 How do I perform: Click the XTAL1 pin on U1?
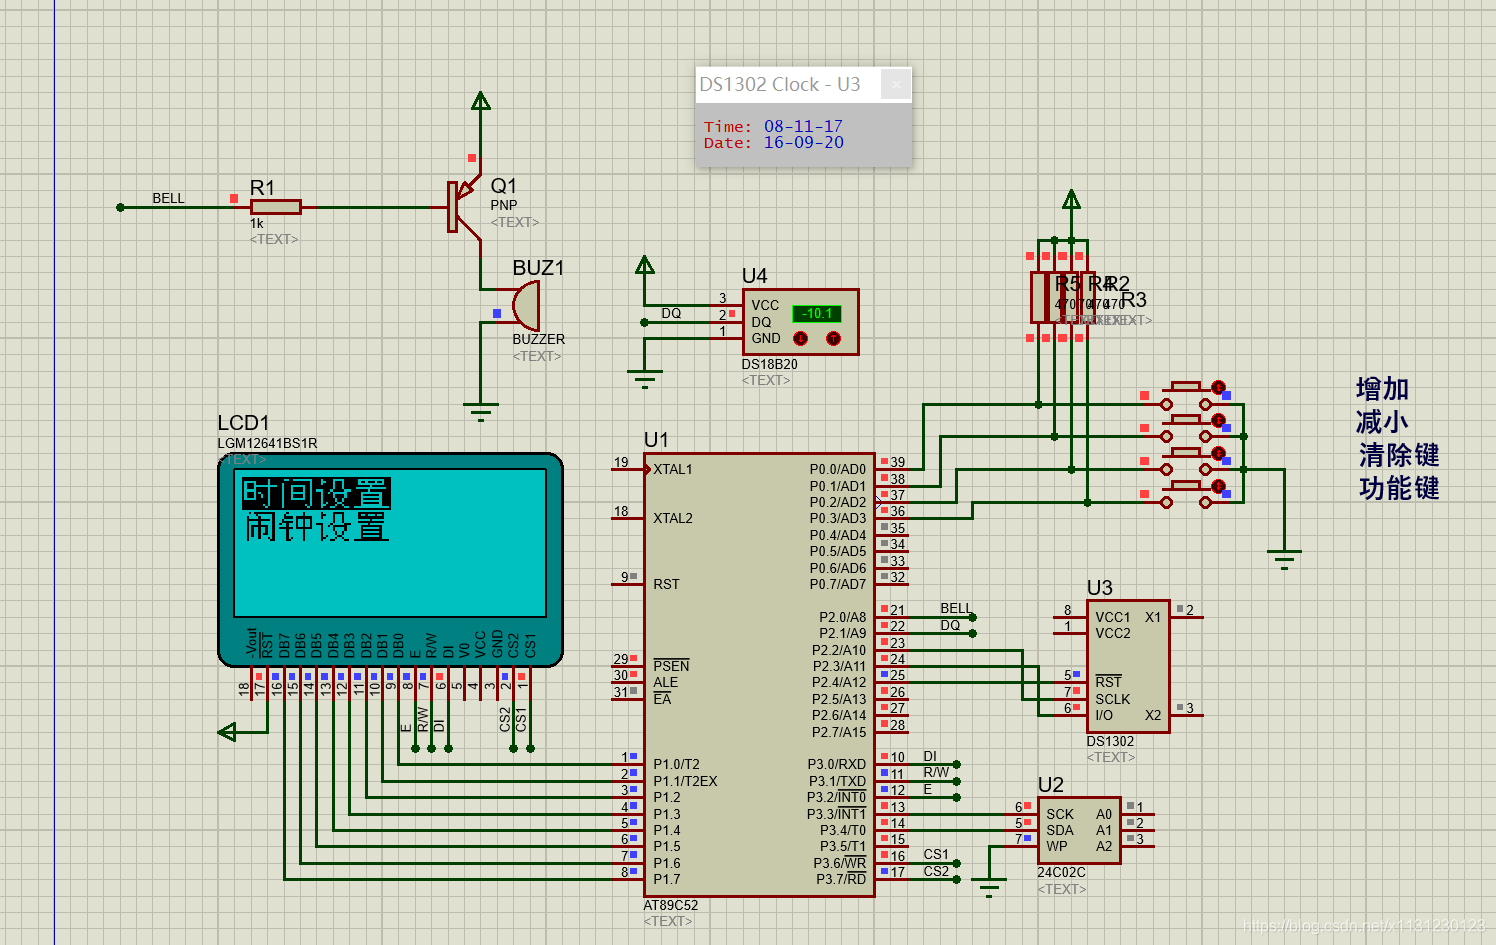pyautogui.click(x=673, y=469)
